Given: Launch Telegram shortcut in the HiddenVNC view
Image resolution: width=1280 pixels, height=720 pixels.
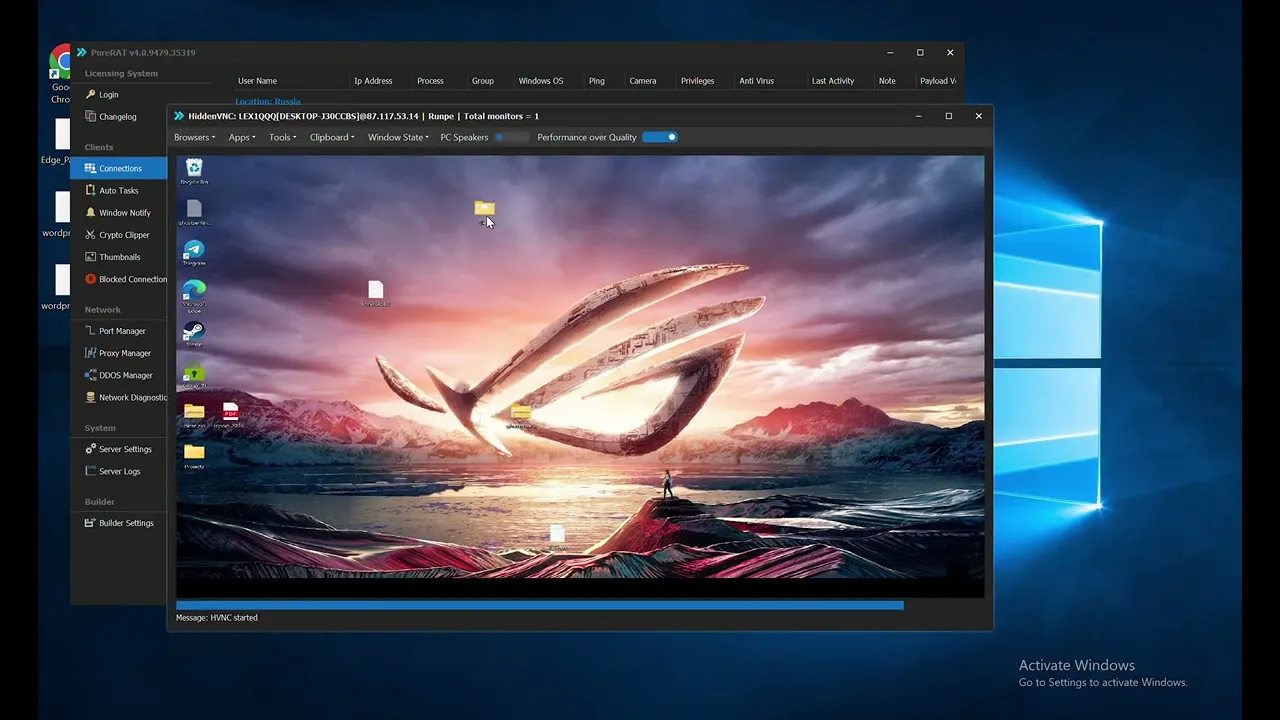Looking at the screenshot, I should pos(194,250).
